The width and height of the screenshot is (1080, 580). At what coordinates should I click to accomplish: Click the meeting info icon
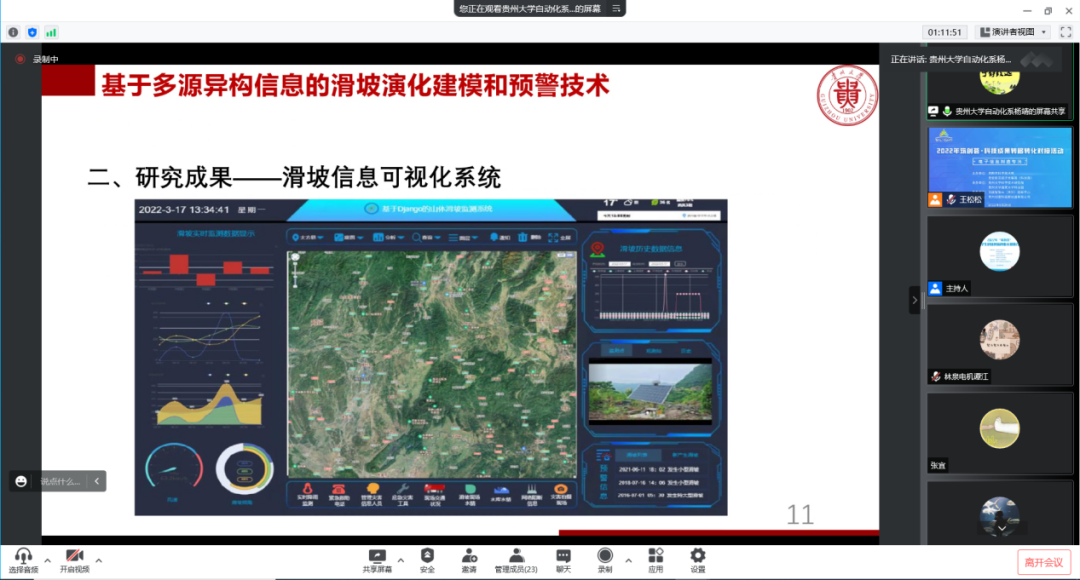pyautogui.click(x=13, y=32)
